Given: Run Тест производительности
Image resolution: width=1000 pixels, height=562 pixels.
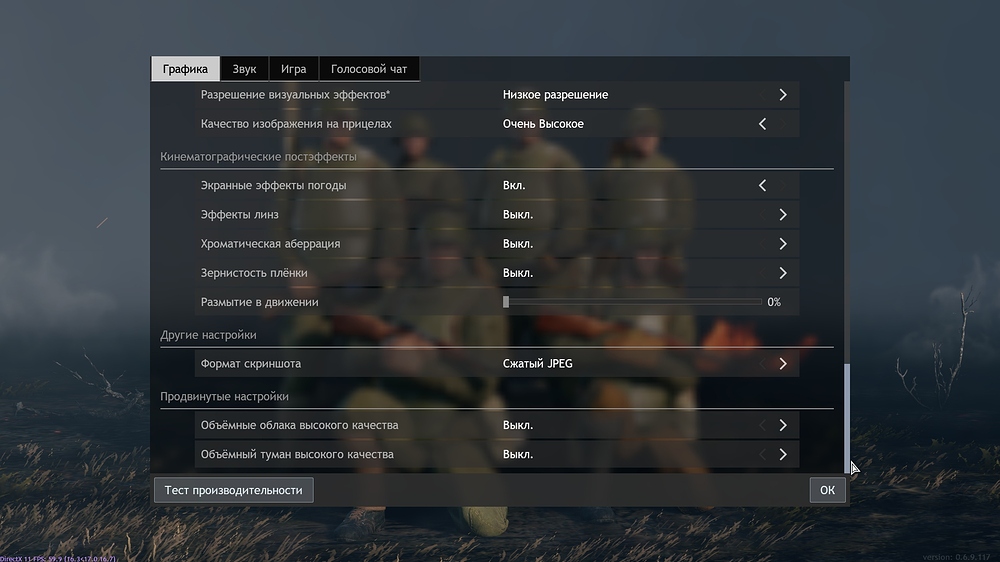Looking at the screenshot, I should pos(233,490).
